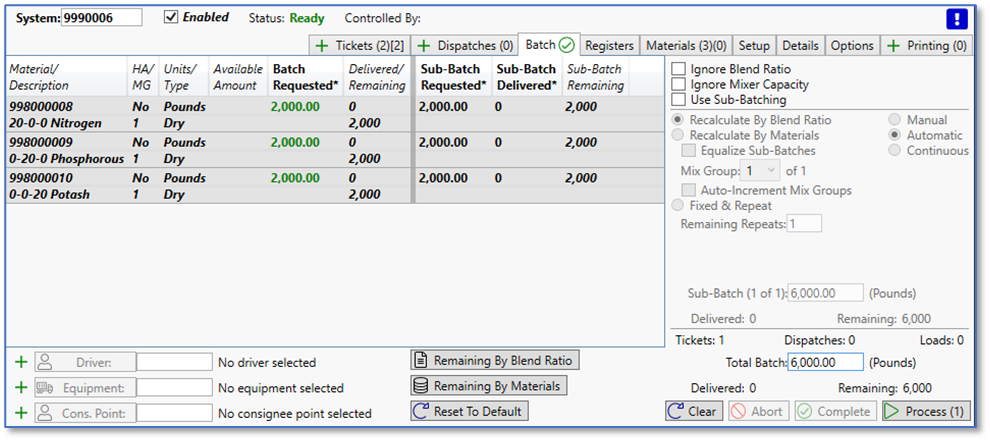Click Remaining By Blend Ratio button
Image resolution: width=990 pixels, height=441 pixels.
coord(495,360)
